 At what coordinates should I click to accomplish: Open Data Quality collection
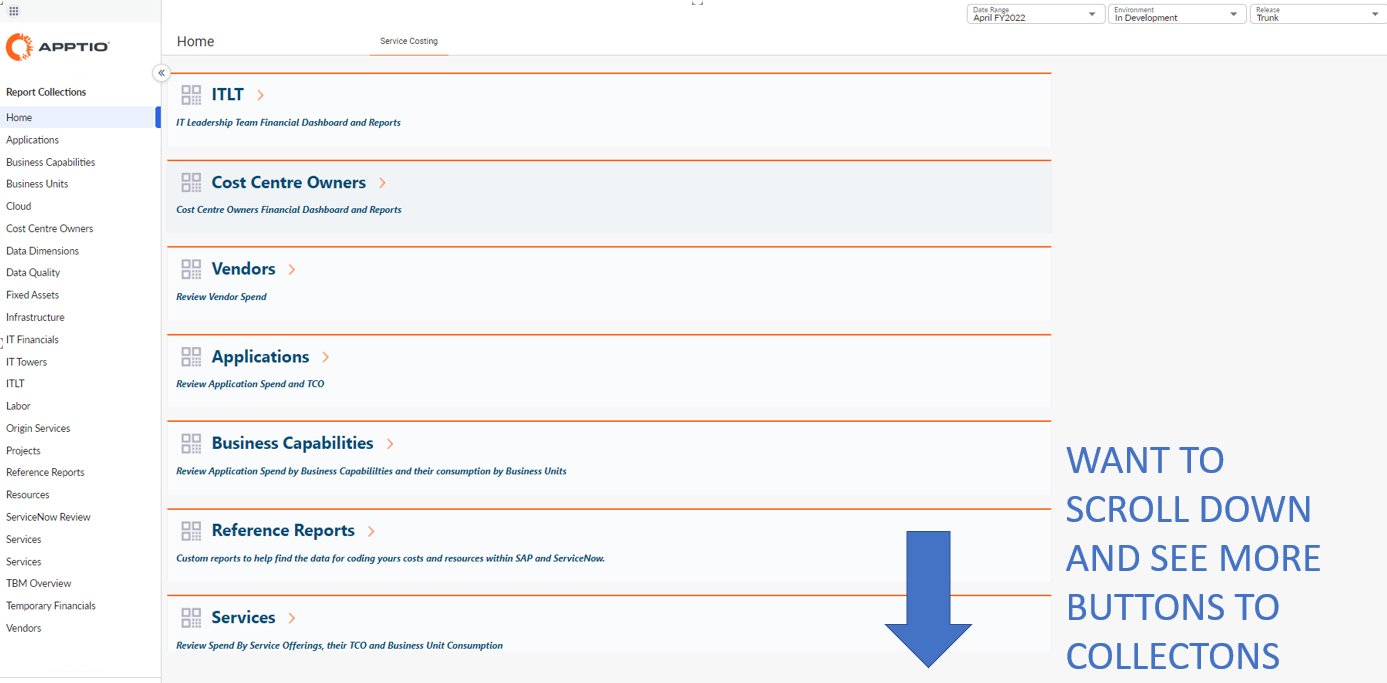coord(33,272)
